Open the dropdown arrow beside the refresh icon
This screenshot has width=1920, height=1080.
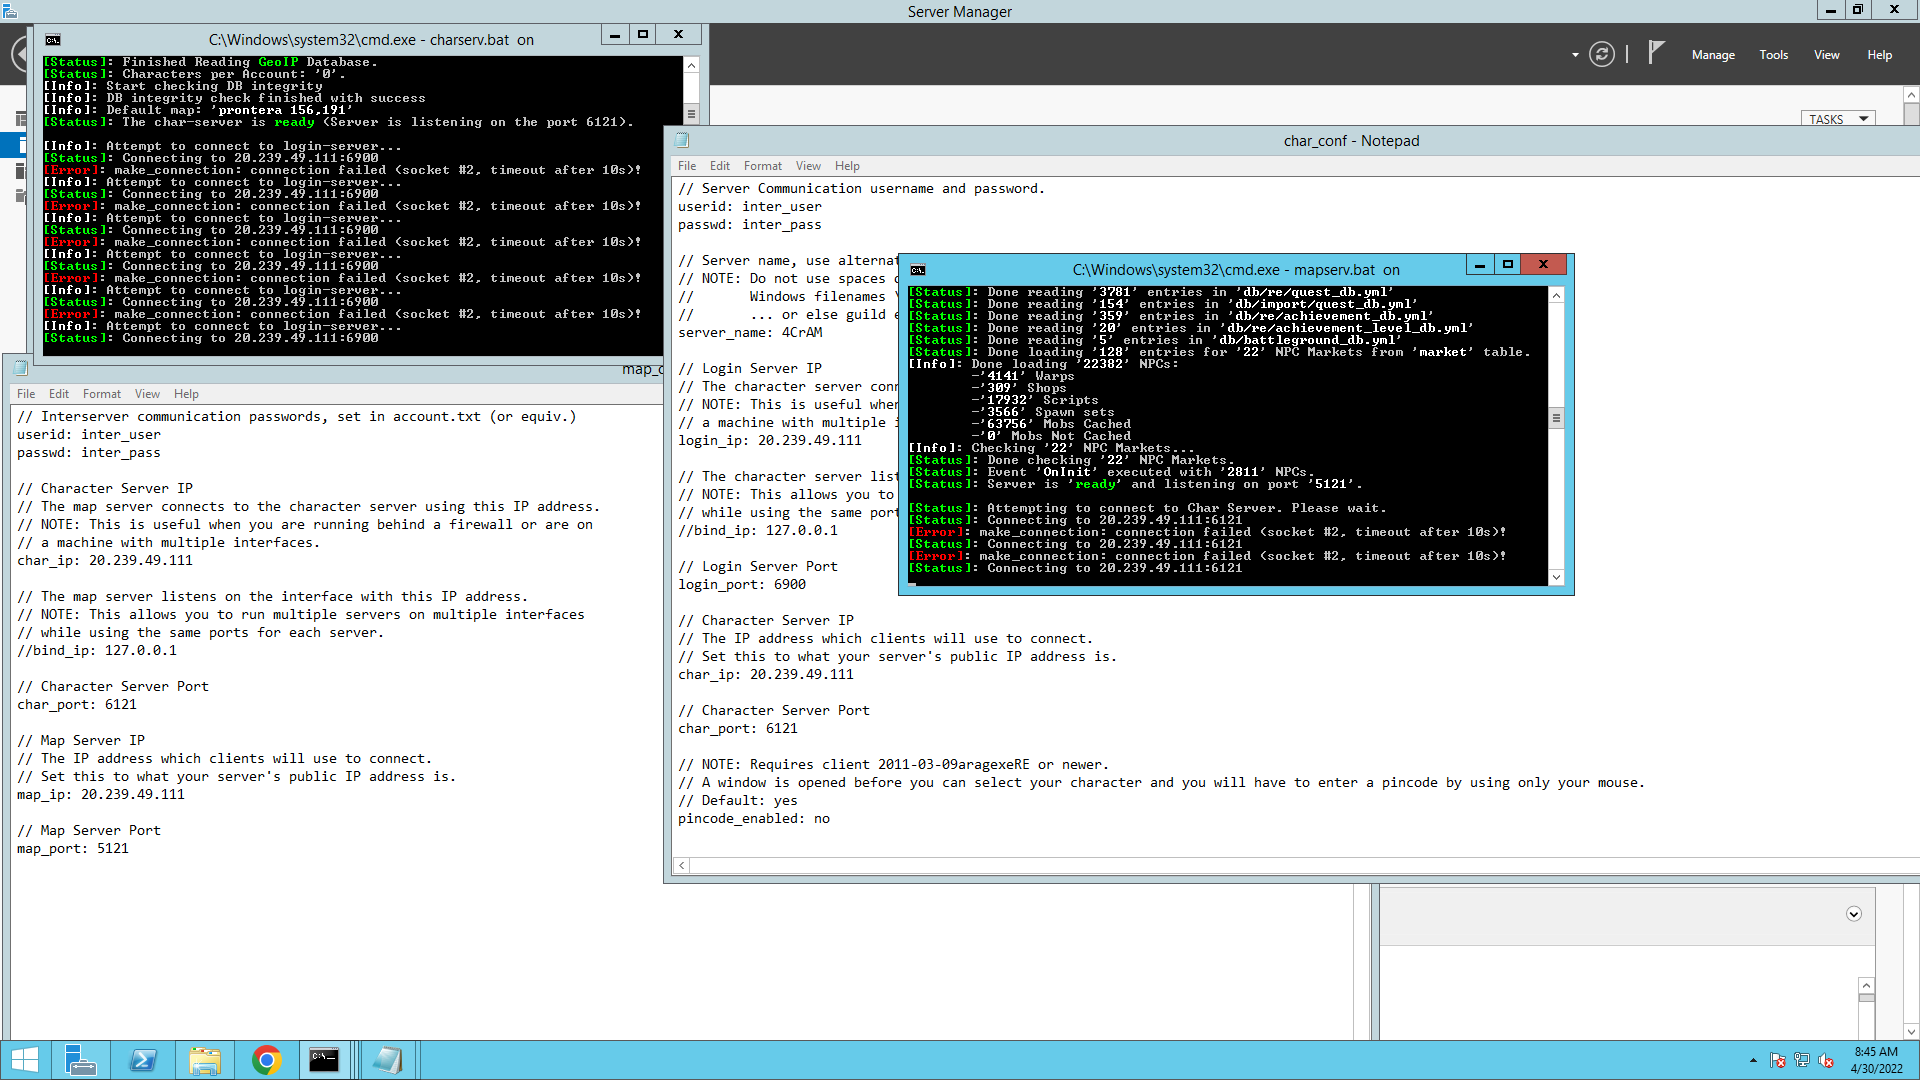pos(1575,55)
